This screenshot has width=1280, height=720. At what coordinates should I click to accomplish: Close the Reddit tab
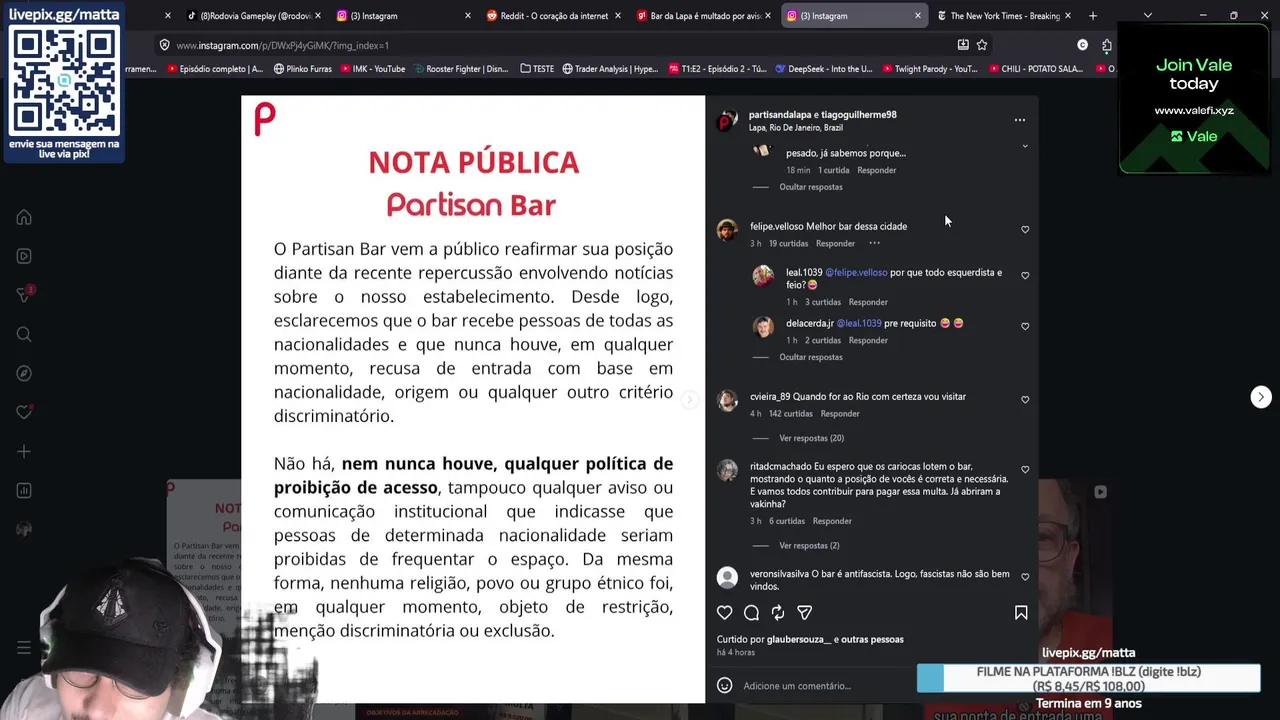click(617, 16)
